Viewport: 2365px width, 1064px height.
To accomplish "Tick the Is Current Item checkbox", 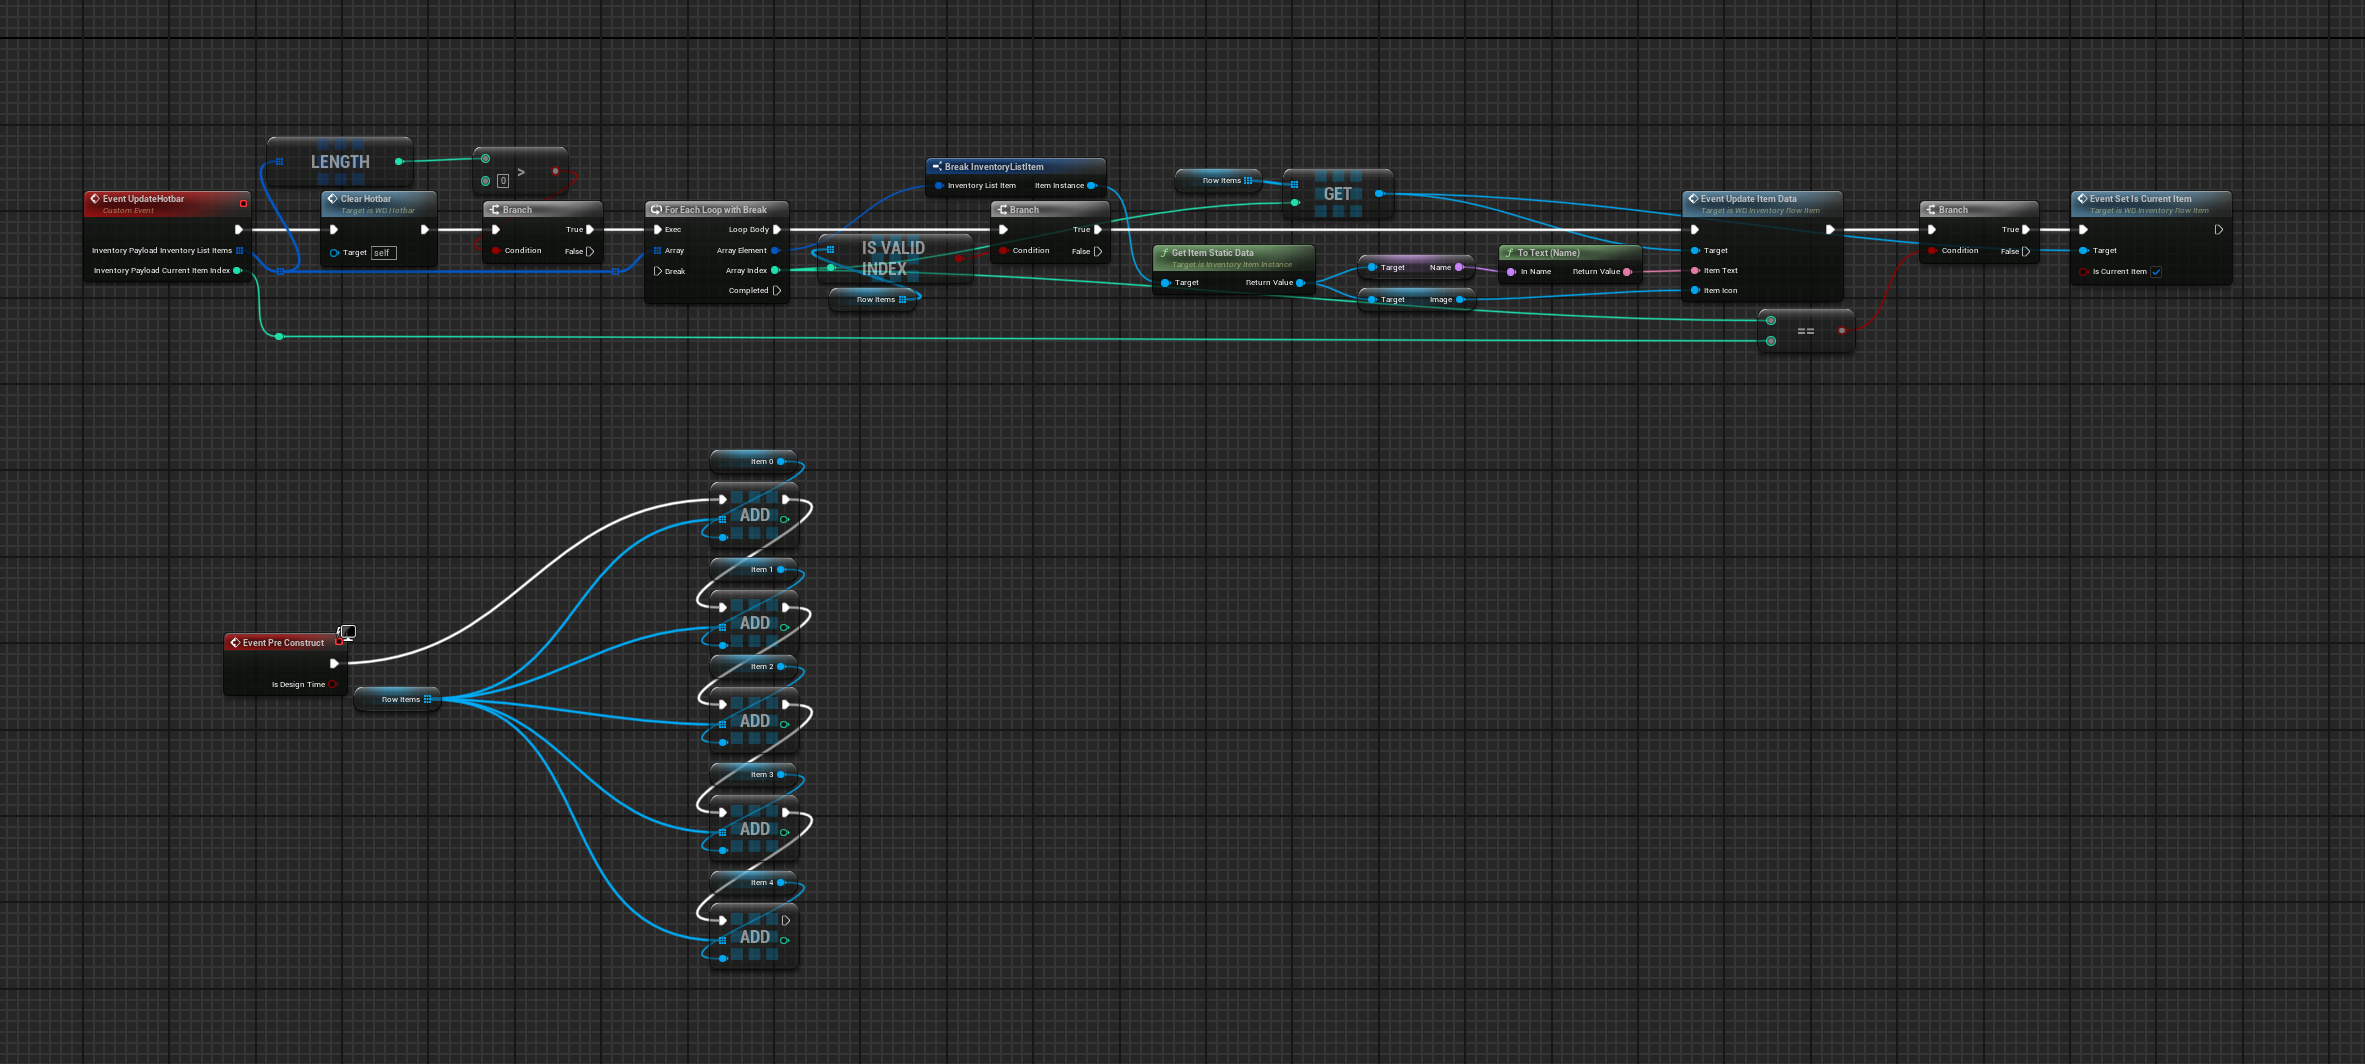I will (x=2156, y=272).
